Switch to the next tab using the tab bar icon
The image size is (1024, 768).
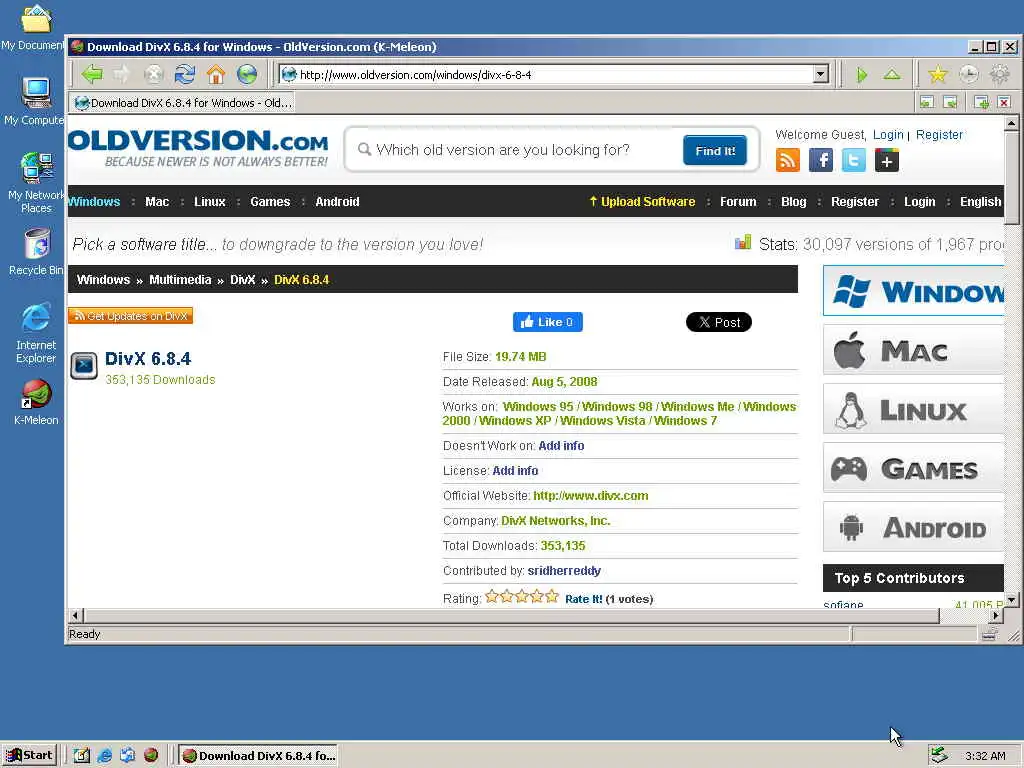950,102
